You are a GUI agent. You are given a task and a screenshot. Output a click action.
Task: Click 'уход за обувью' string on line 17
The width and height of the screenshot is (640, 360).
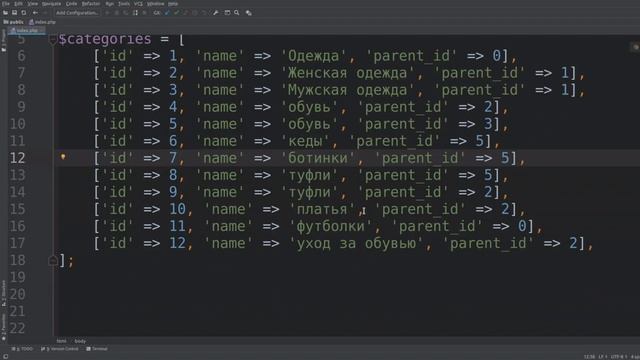pos(356,244)
